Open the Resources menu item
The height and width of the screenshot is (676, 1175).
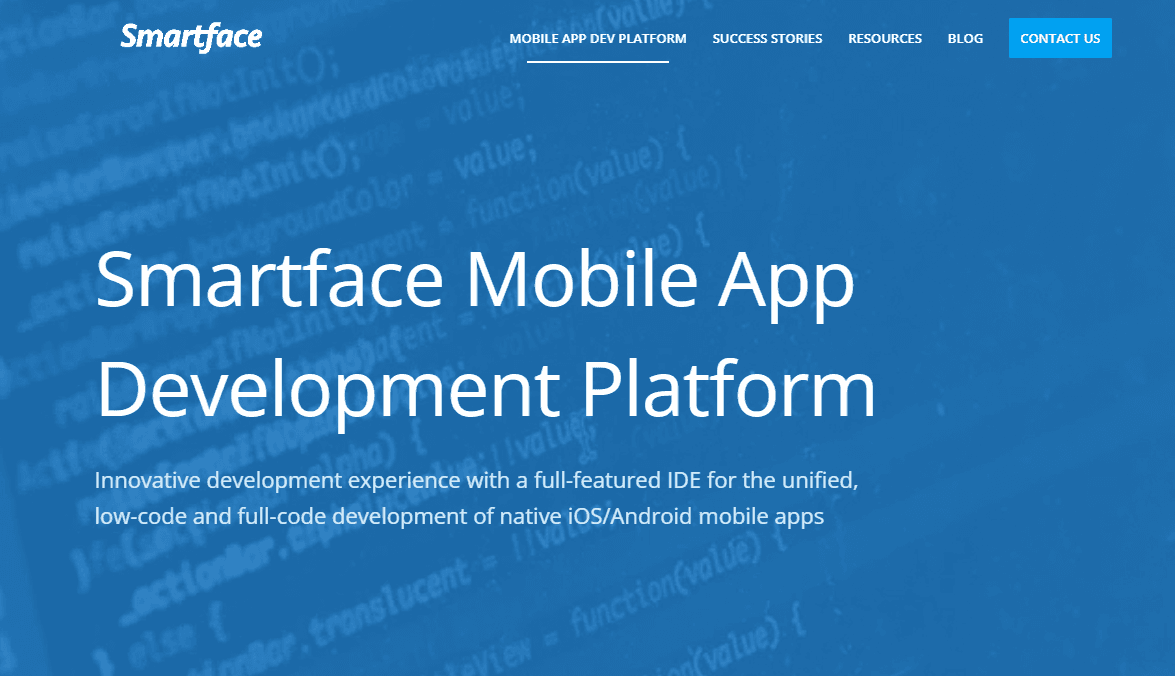point(885,38)
